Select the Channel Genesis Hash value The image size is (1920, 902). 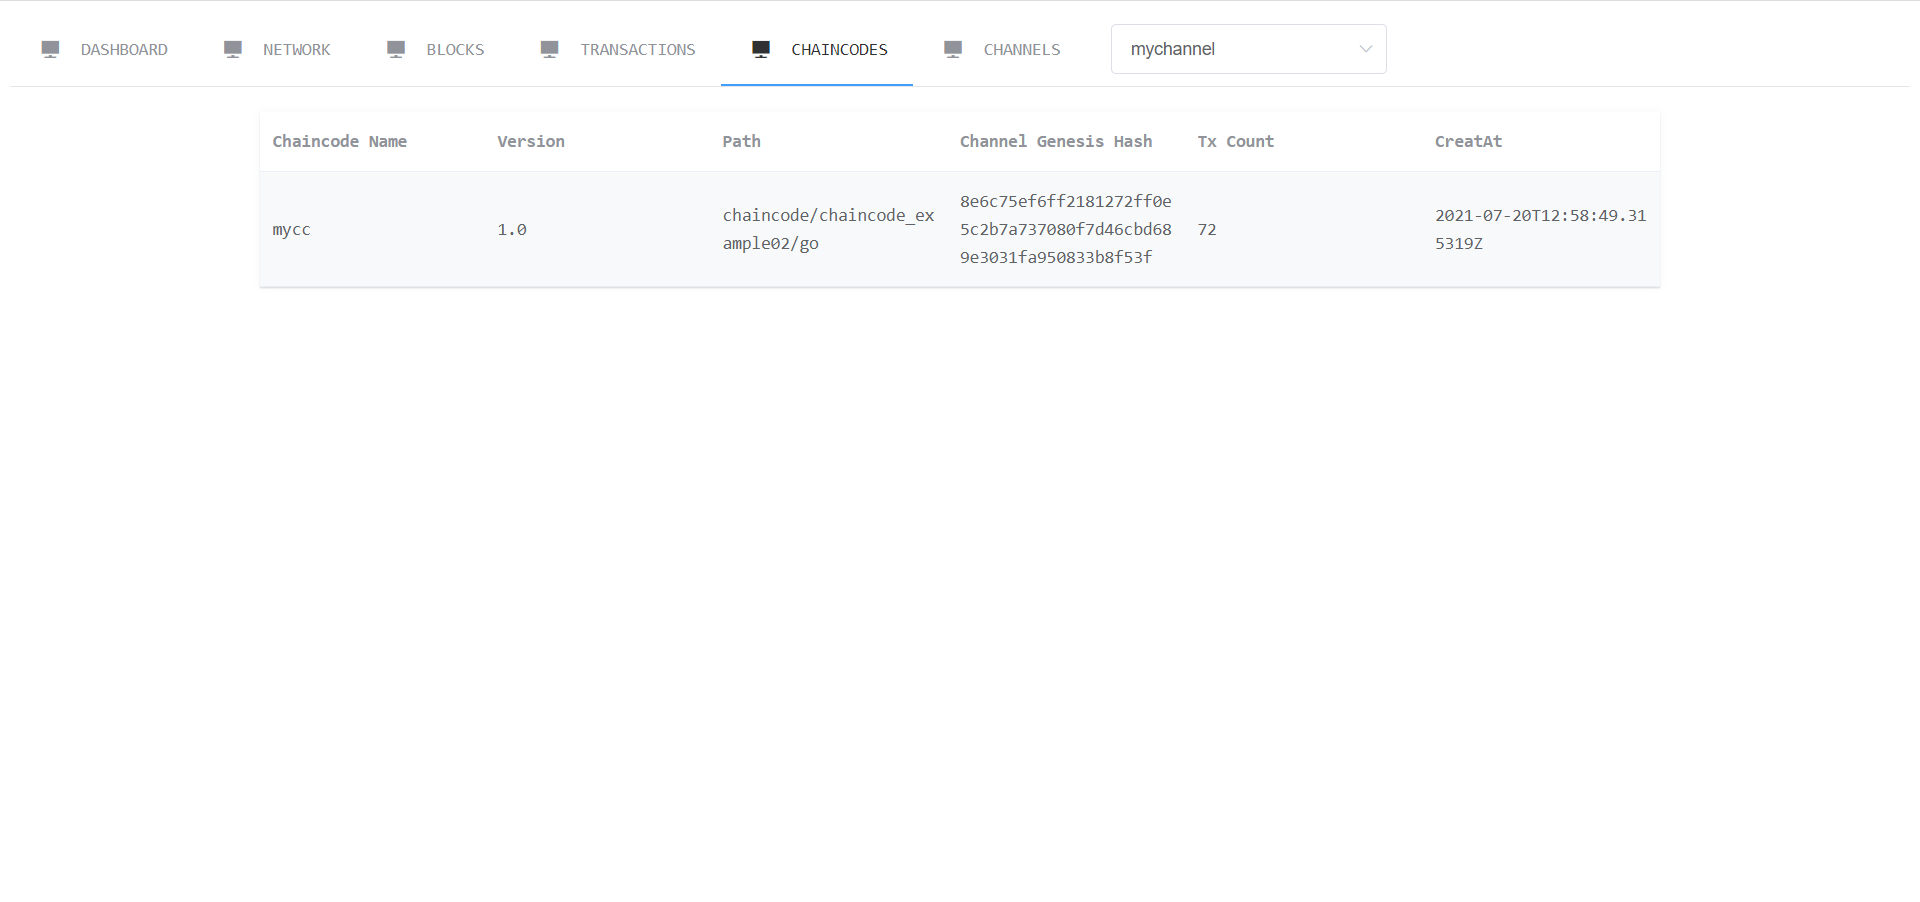coord(1065,229)
